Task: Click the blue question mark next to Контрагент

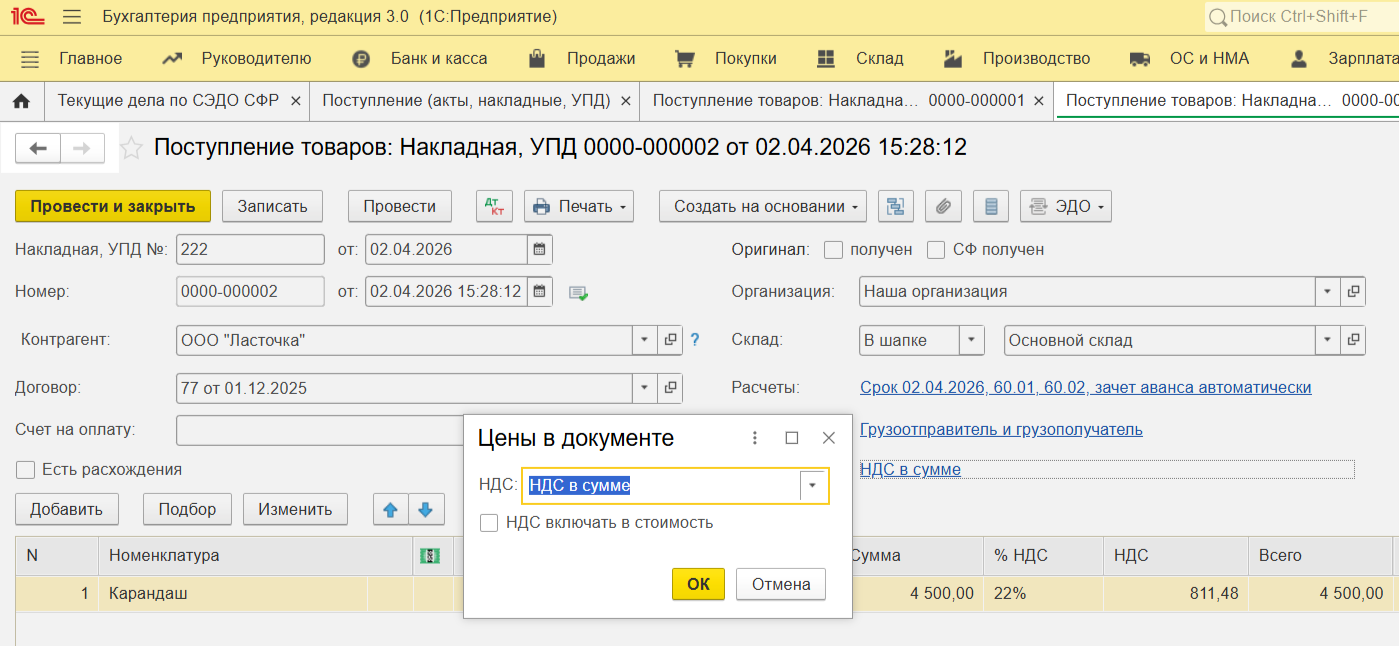Action: [x=695, y=340]
